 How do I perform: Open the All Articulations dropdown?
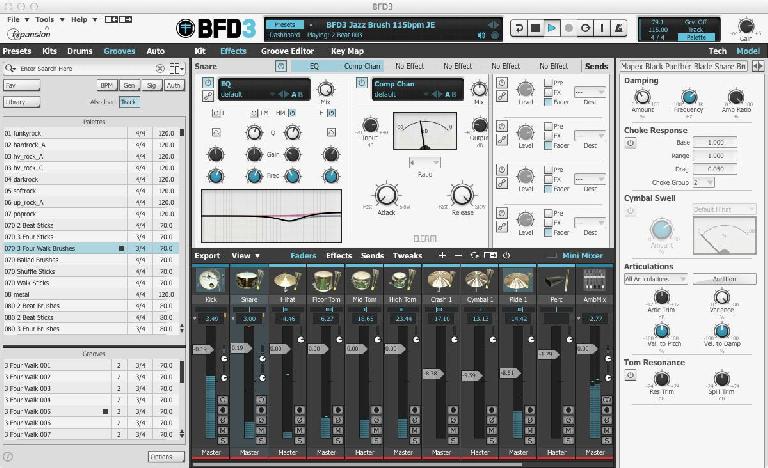click(x=655, y=279)
